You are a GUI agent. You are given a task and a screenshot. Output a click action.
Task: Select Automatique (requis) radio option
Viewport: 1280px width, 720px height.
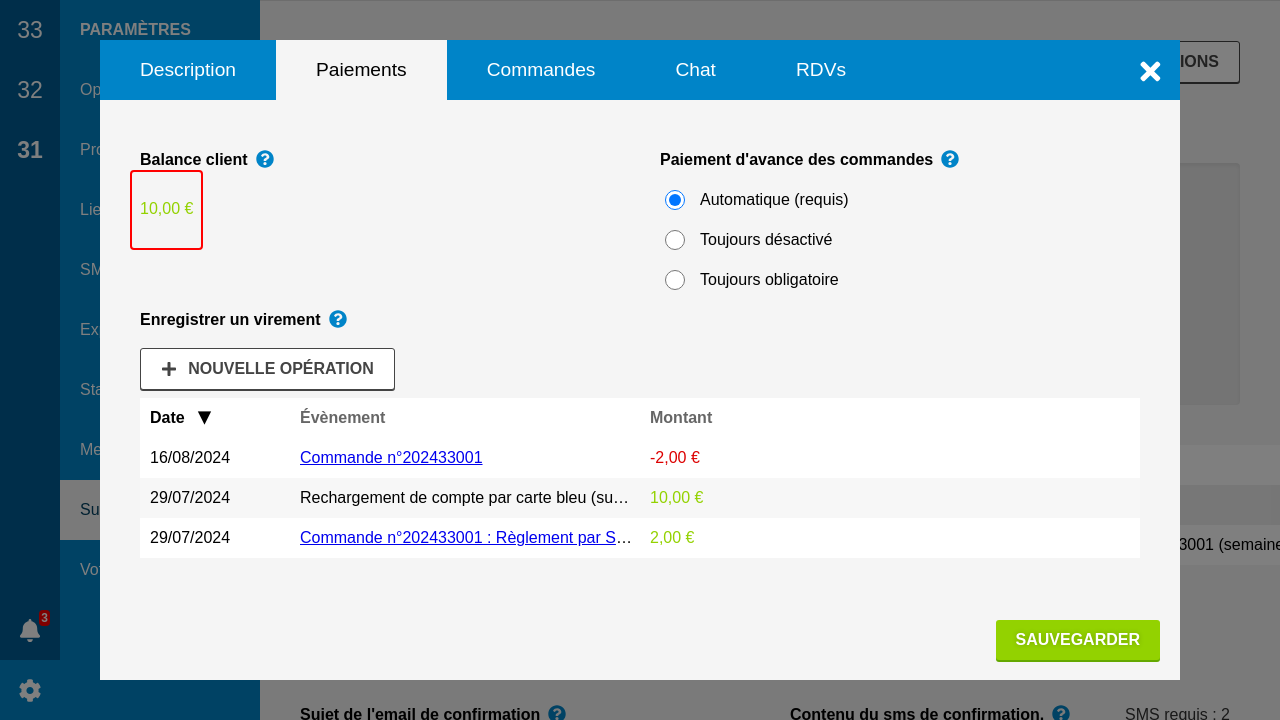point(675,200)
